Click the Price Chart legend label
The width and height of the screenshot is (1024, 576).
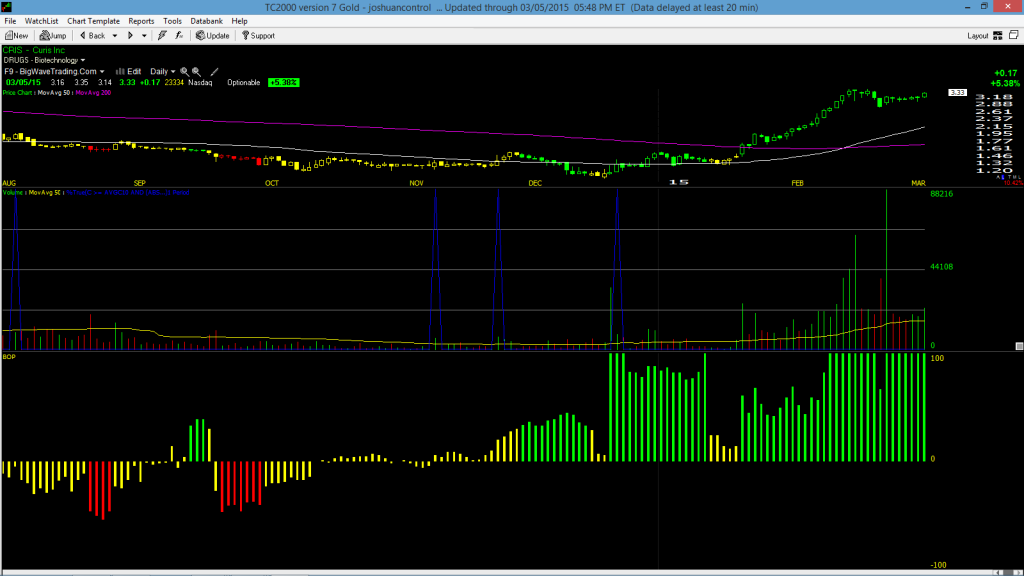click(x=17, y=93)
